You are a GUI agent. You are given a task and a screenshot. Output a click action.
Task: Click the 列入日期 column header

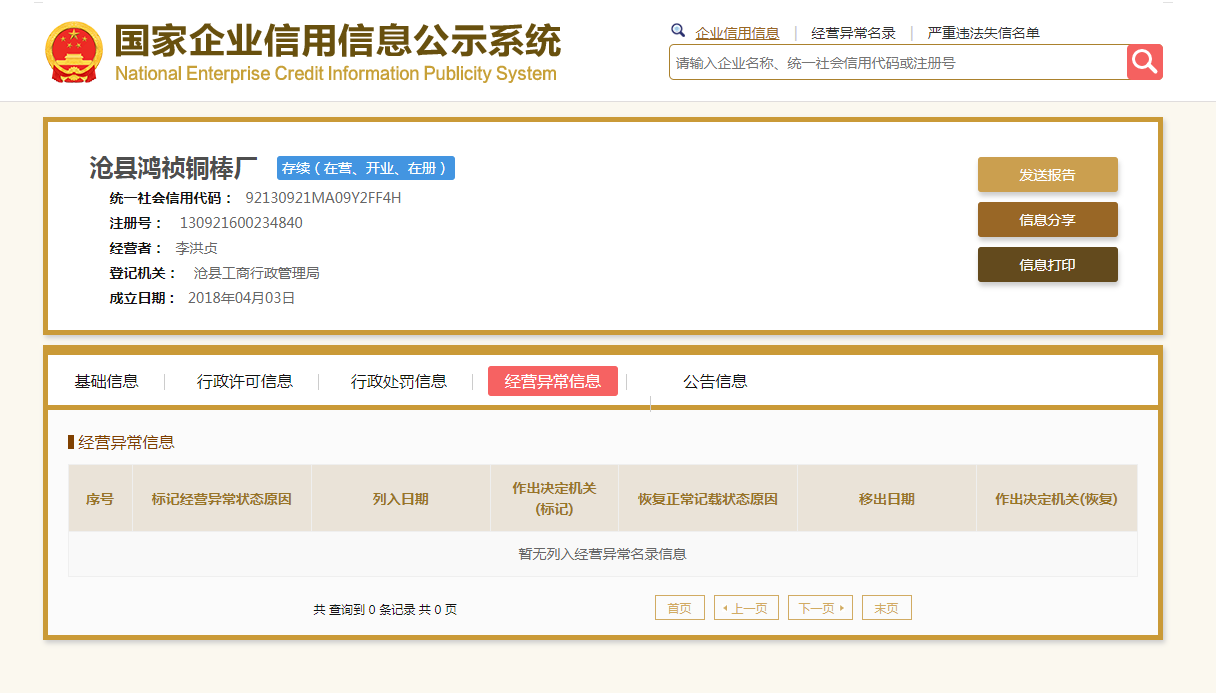(401, 498)
